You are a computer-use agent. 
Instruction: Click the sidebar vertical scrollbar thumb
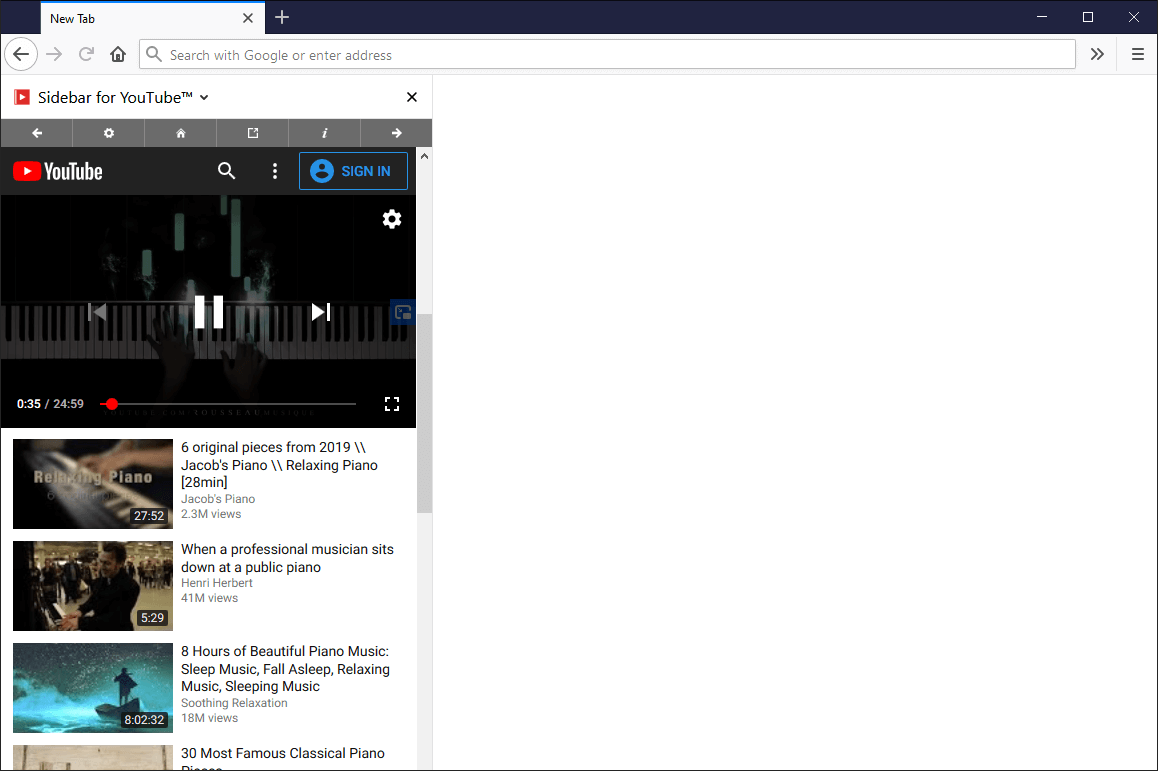point(424,413)
